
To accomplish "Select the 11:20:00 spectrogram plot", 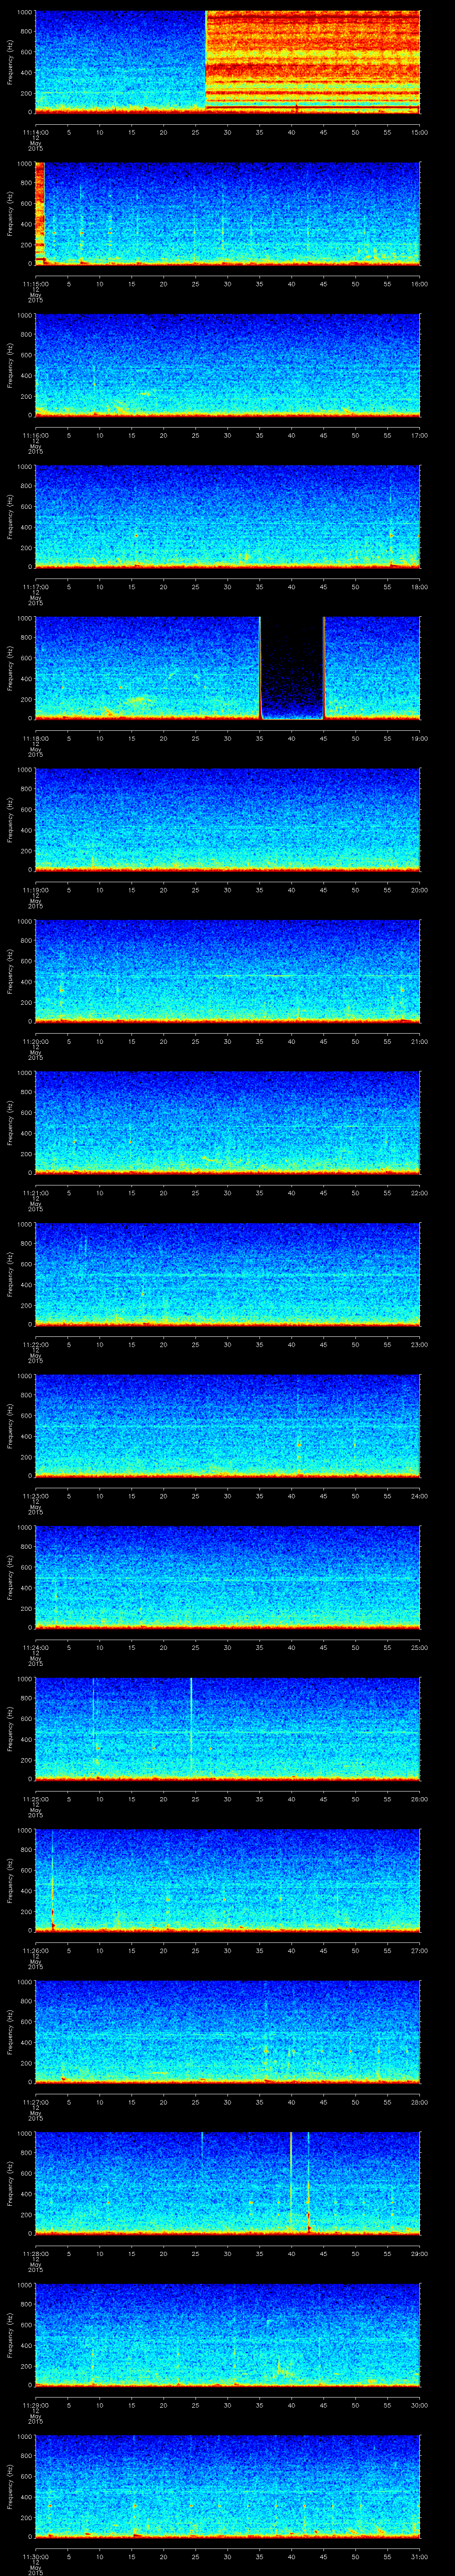I will pos(227,970).
